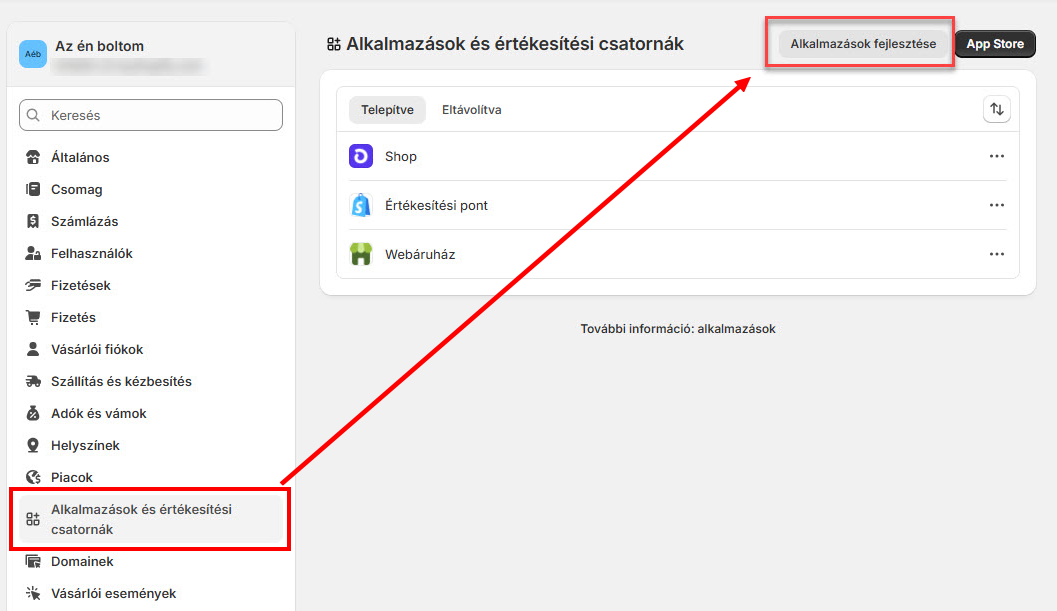Switch to the Telepítve tab

387,110
